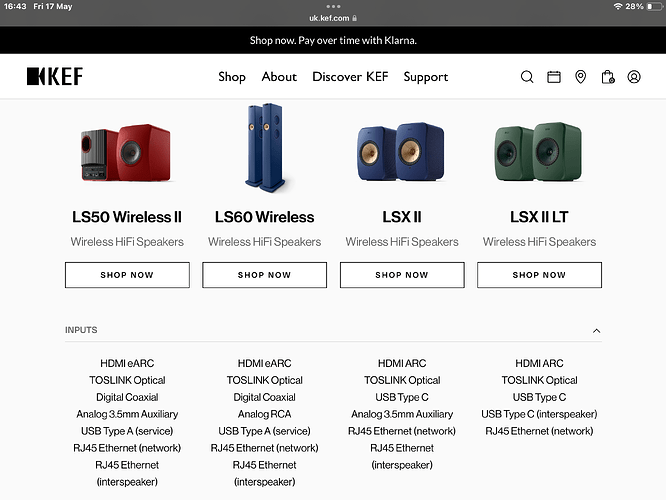Image resolution: width=666 pixels, height=500 pixels.
Task: Click Shop Now for LSX II
Action: coord(402,275)
